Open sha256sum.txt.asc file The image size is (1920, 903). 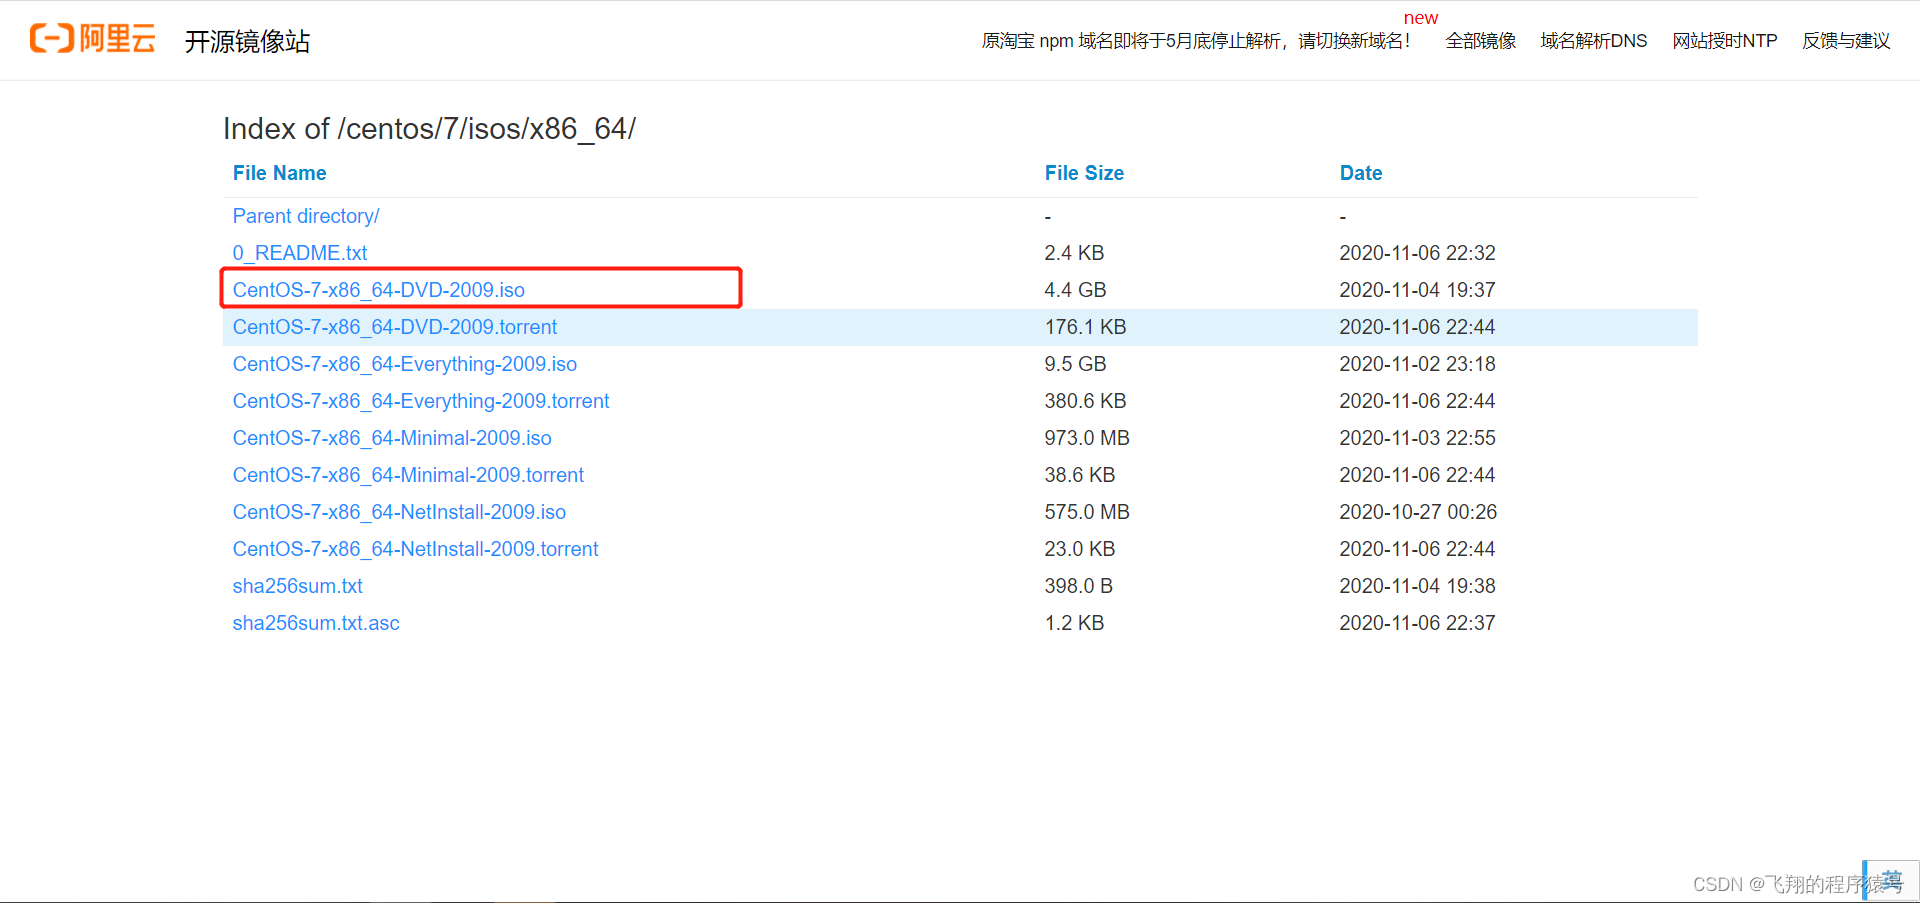316,623
